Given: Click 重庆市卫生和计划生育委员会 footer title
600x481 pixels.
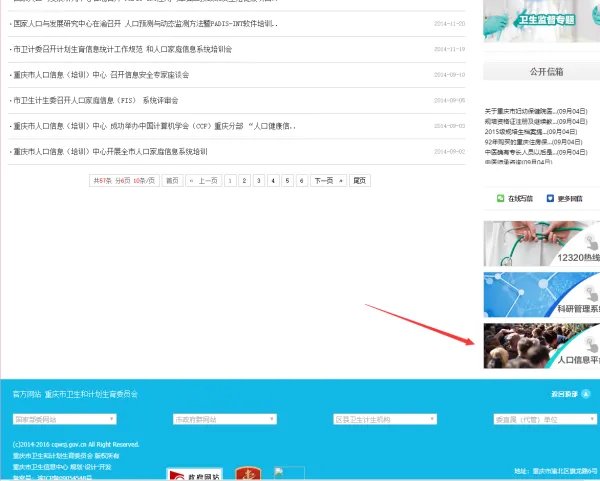Looking at the screenshot, I should pyautogui.click(x=91, y=394).
